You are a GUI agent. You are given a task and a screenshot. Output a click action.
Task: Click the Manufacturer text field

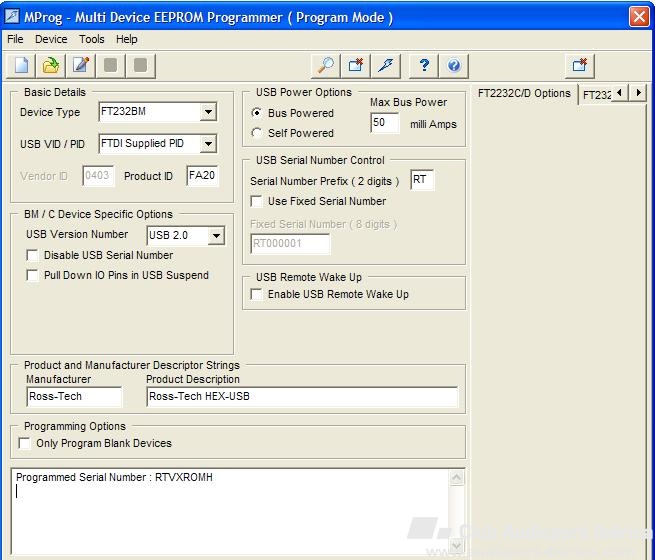74,396
